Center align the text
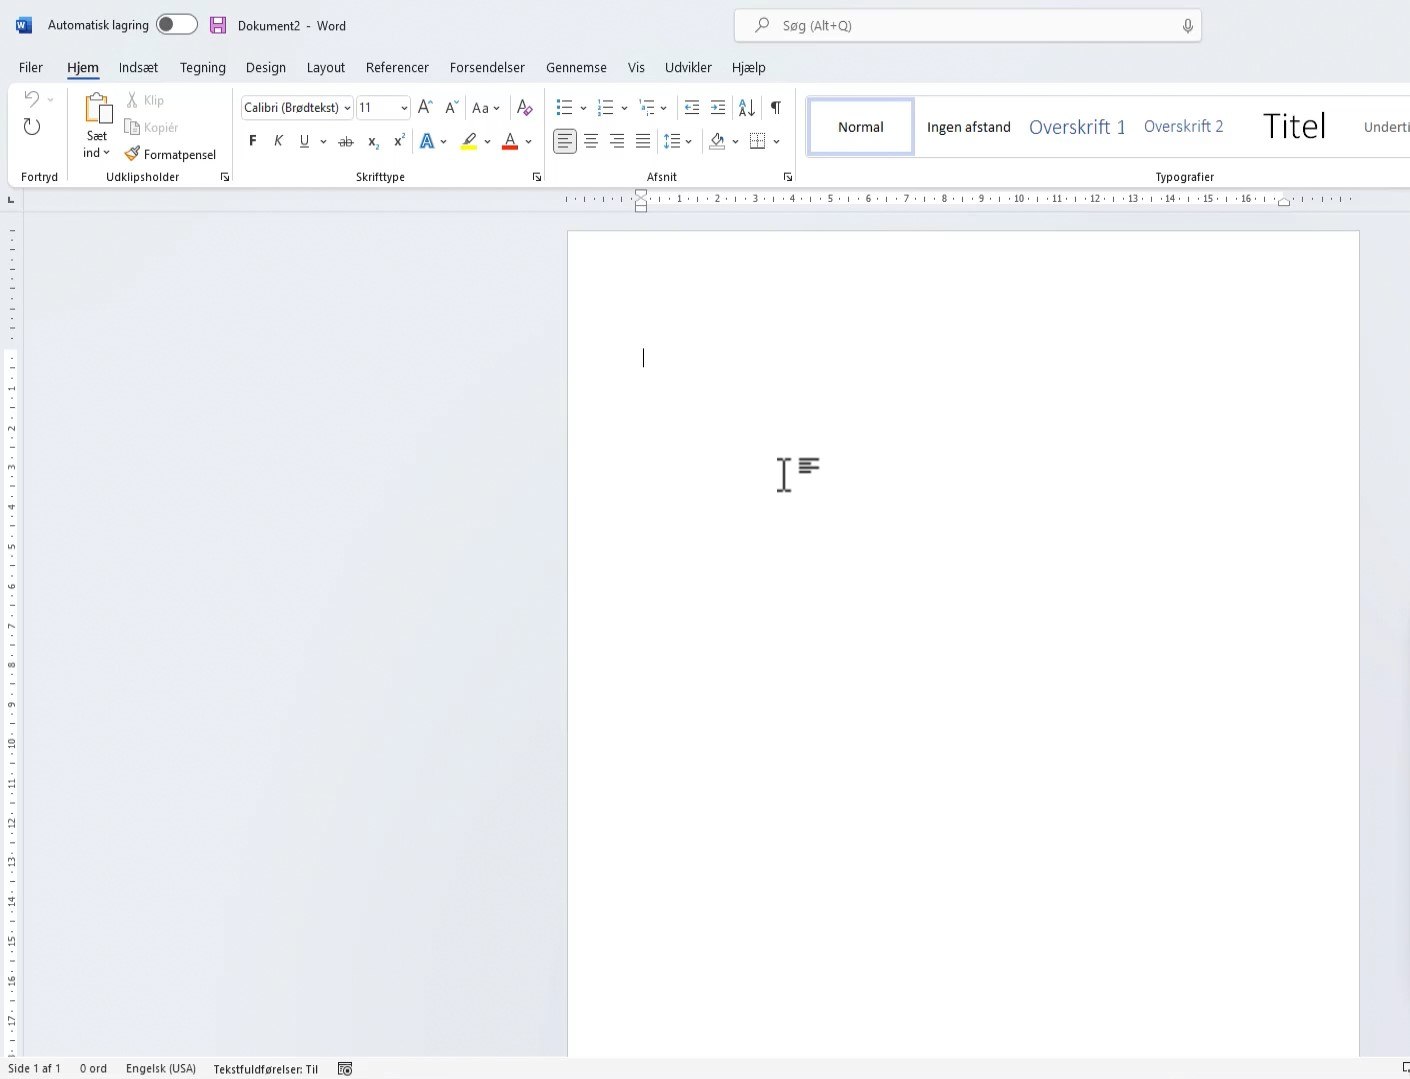This screenshot has height=1079, width=1410. coord(591,141)
